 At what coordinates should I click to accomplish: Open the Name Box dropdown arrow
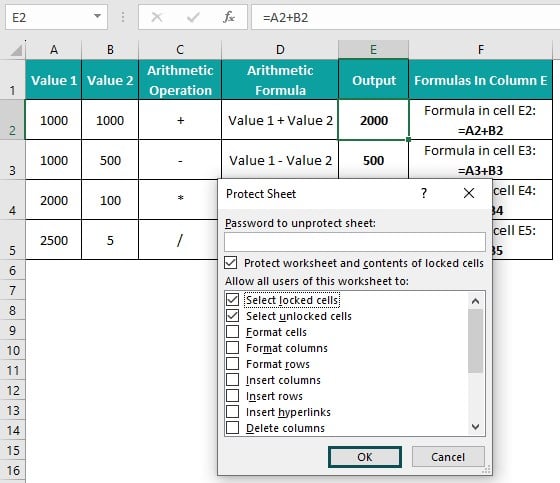(x=97, y=16)
